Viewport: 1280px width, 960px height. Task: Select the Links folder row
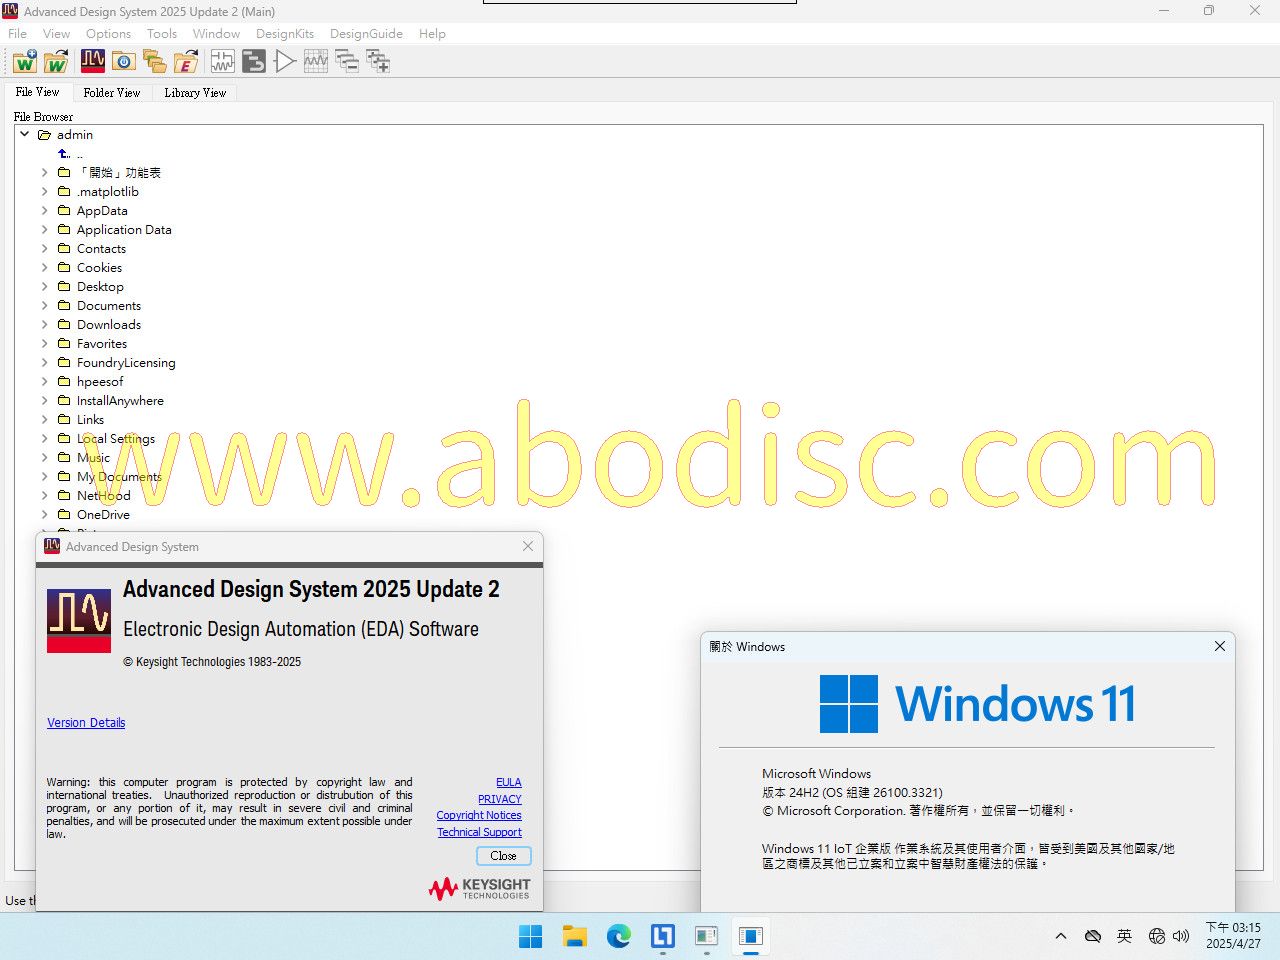[90, 420]
